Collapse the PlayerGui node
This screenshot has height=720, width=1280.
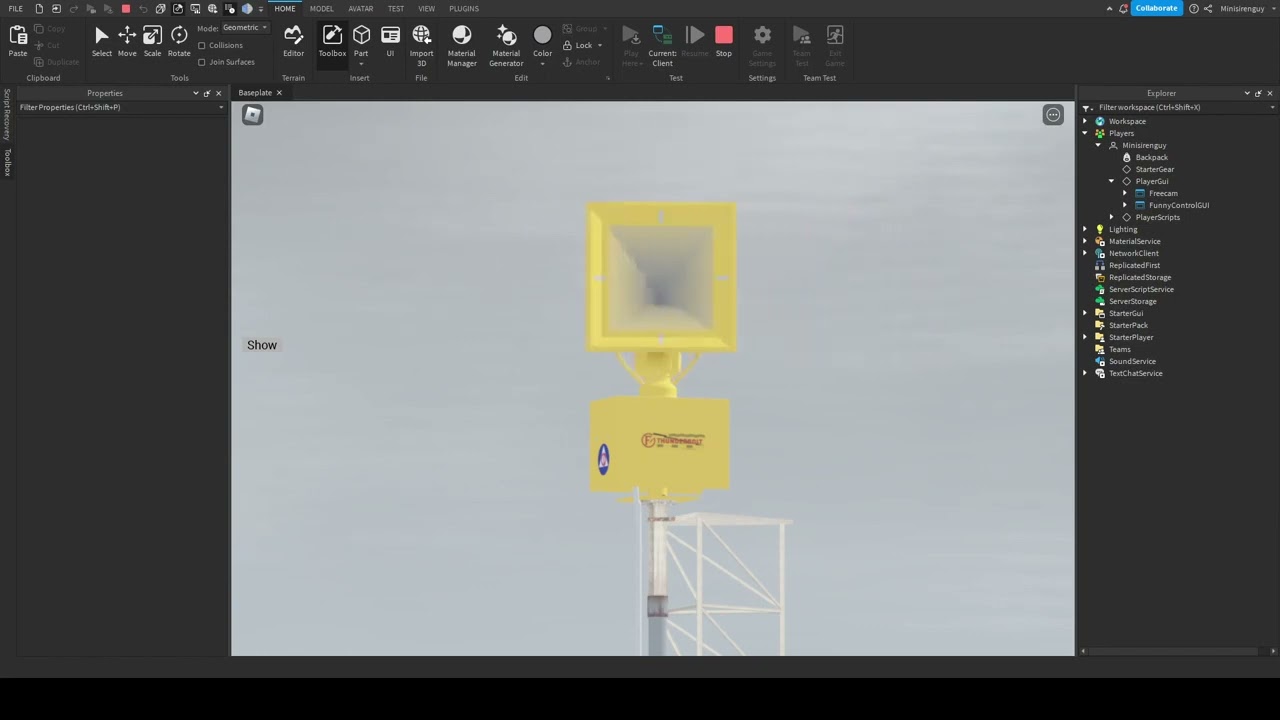(x=1111, y=181)
